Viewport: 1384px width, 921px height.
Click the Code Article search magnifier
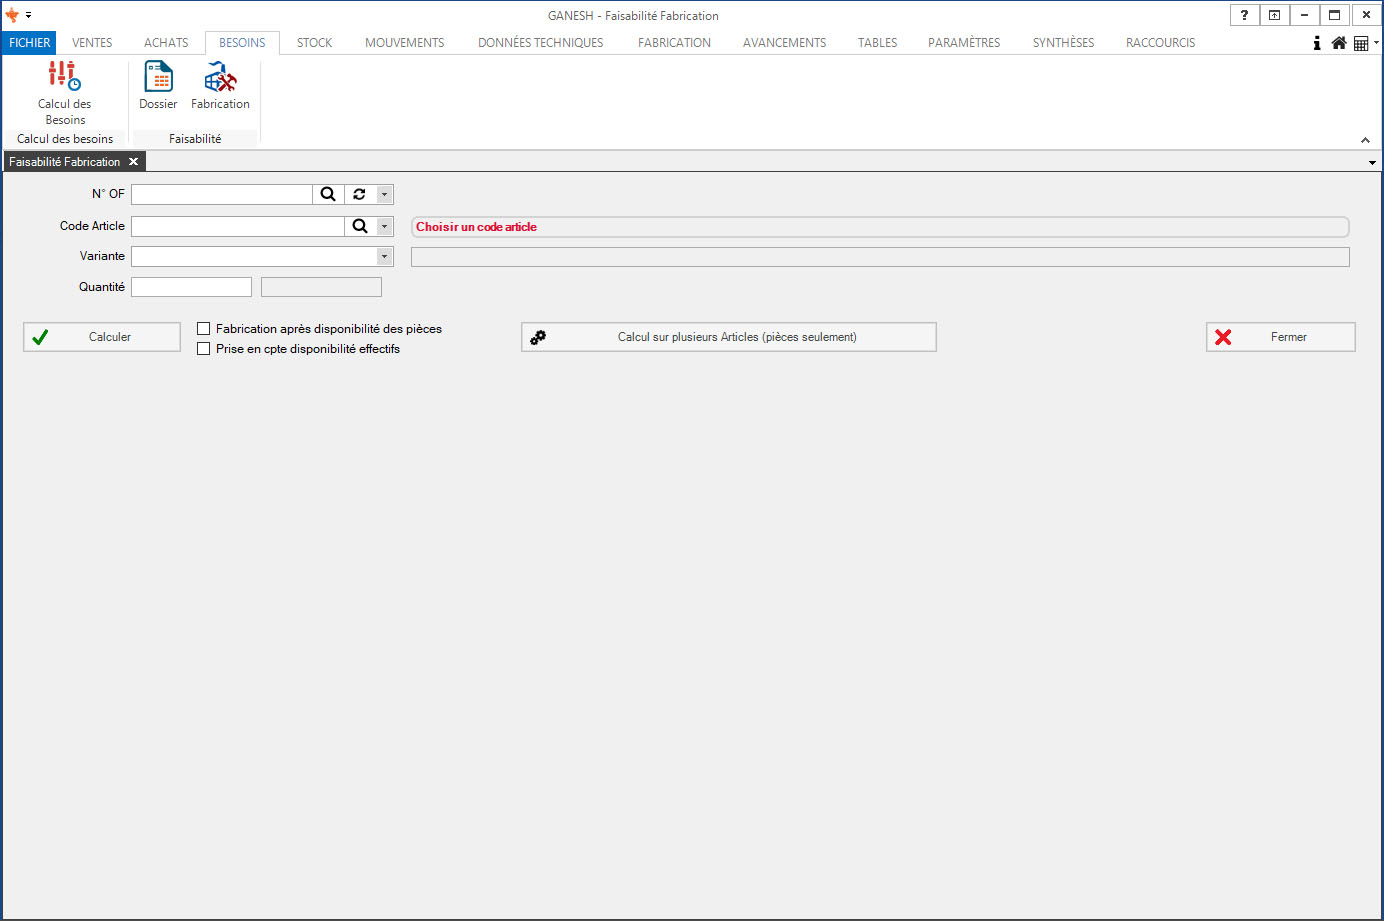click(x=360, y=226)
